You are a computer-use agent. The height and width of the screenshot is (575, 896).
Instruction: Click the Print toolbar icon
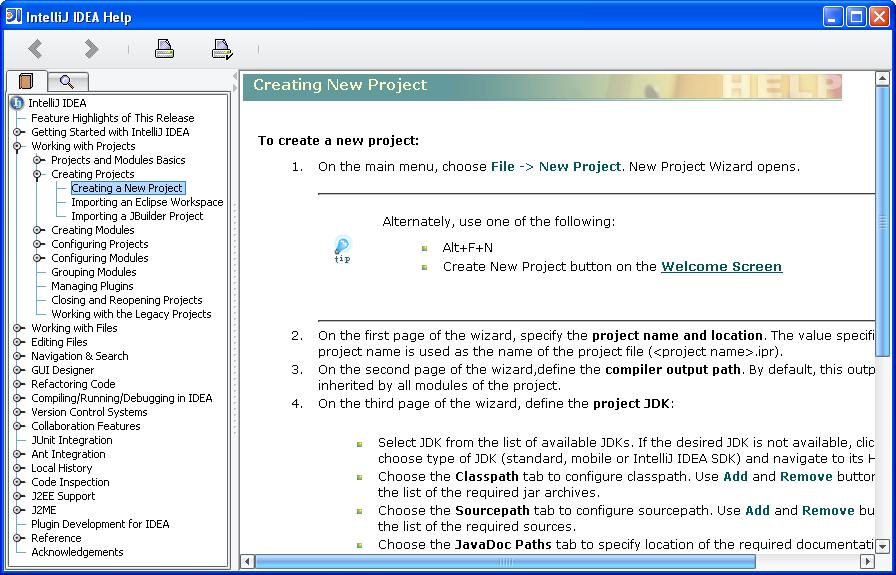pyautogui.click(x=164, y=48)
